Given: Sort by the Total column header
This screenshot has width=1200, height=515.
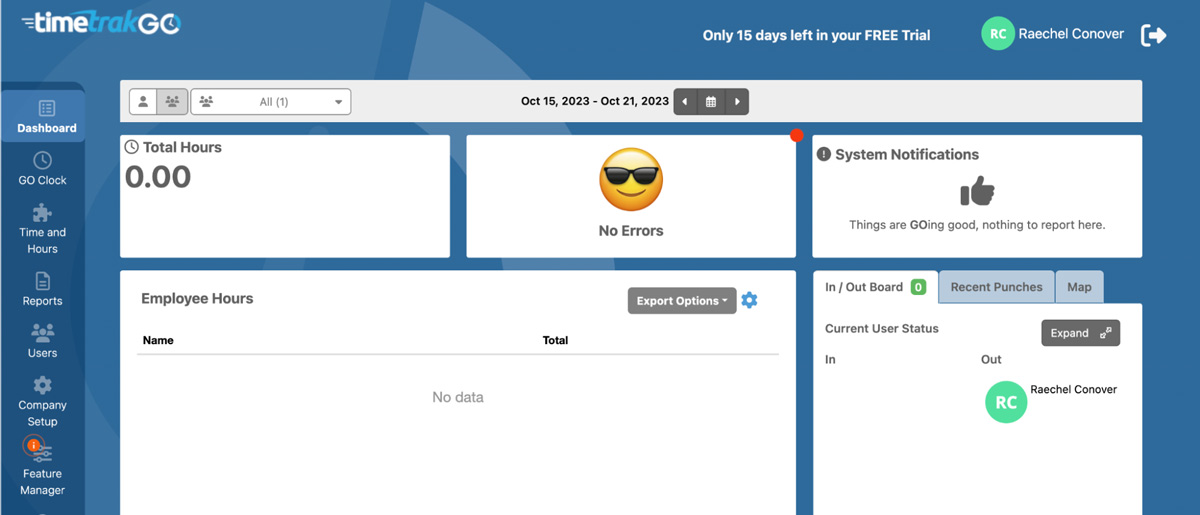Looking at the screenshot, I should 555,340.
